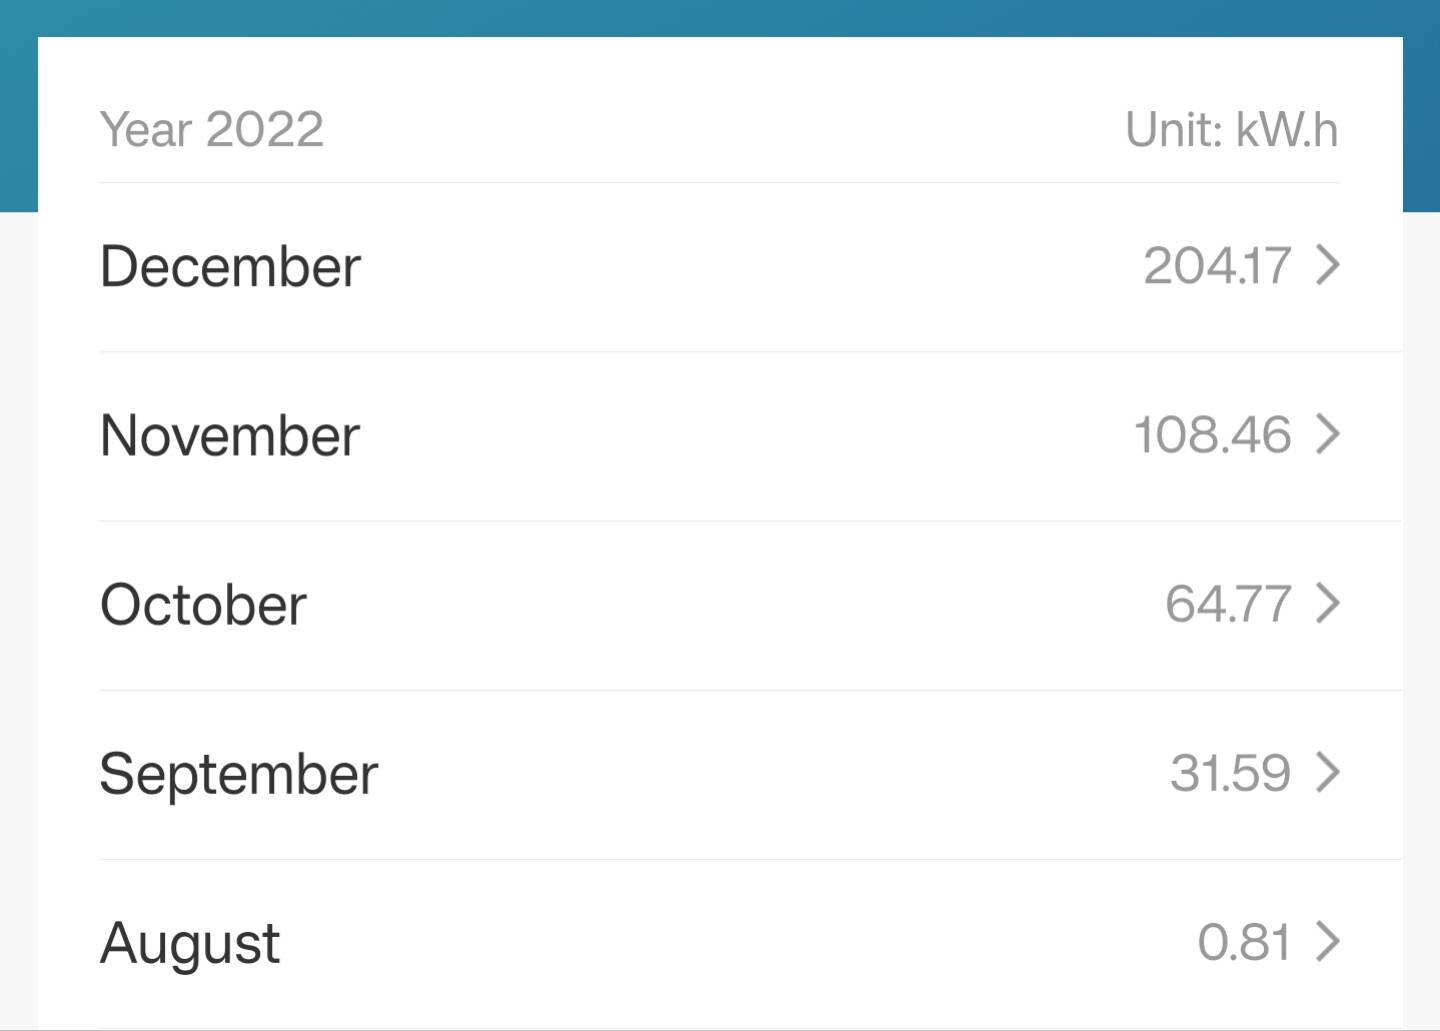Open the December chevron arrow

[1328, 266]
